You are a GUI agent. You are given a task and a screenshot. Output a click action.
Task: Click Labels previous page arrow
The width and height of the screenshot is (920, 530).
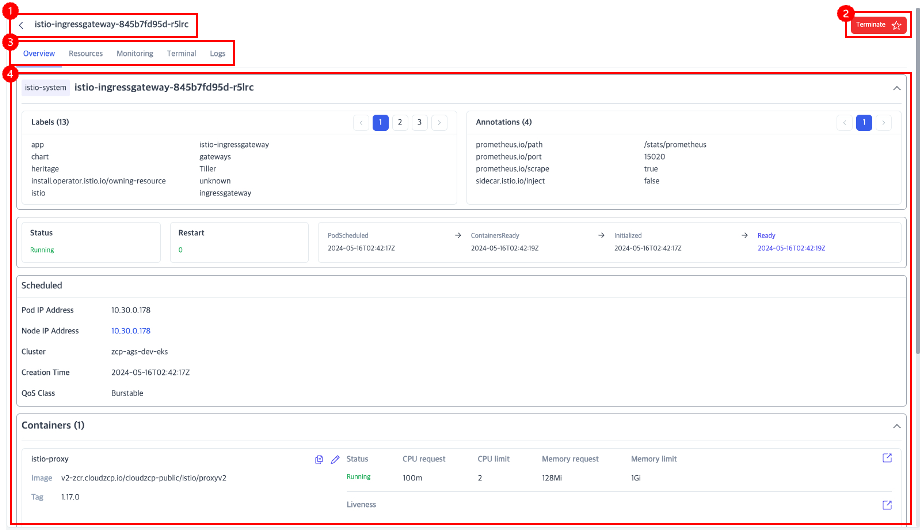click(361, 123)
